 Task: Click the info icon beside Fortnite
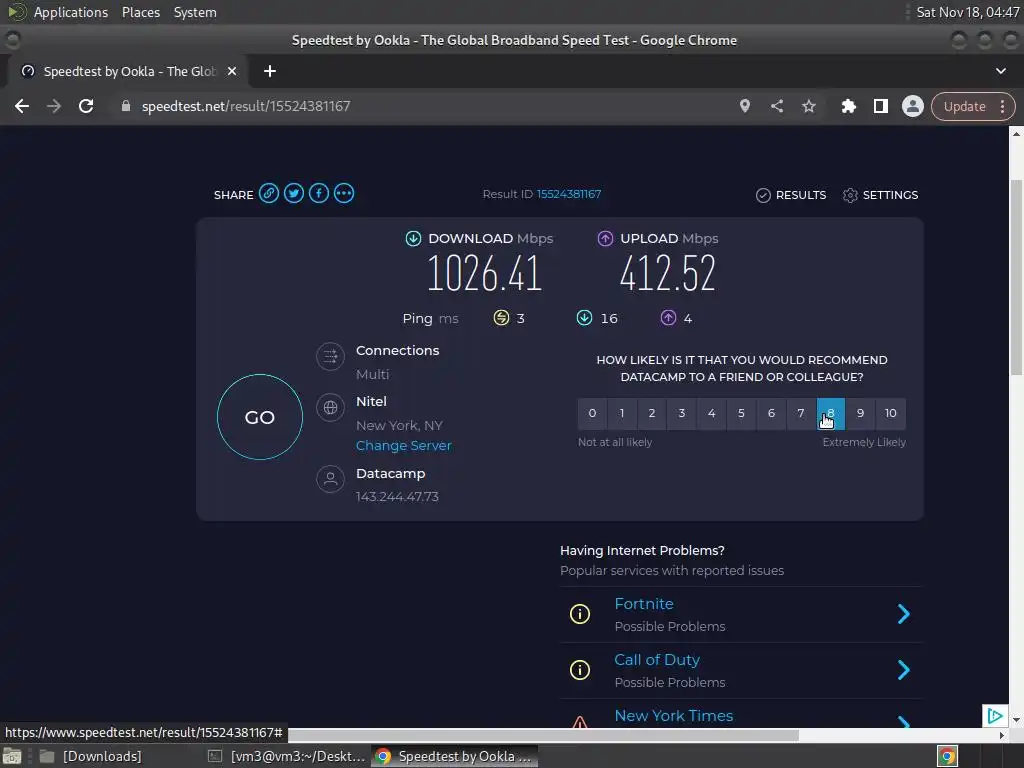[580, 614]
